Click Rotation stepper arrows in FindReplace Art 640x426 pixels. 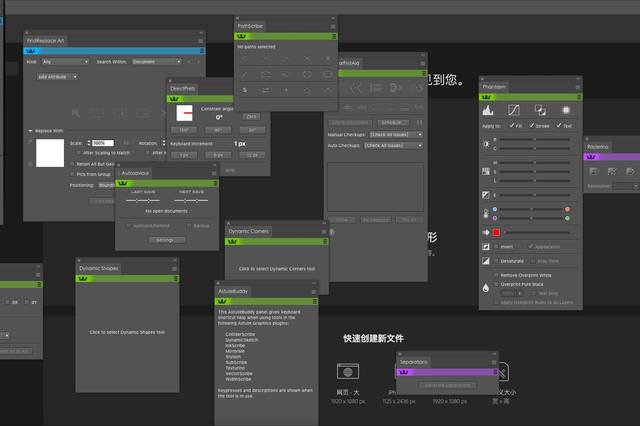tap(164, 143)
